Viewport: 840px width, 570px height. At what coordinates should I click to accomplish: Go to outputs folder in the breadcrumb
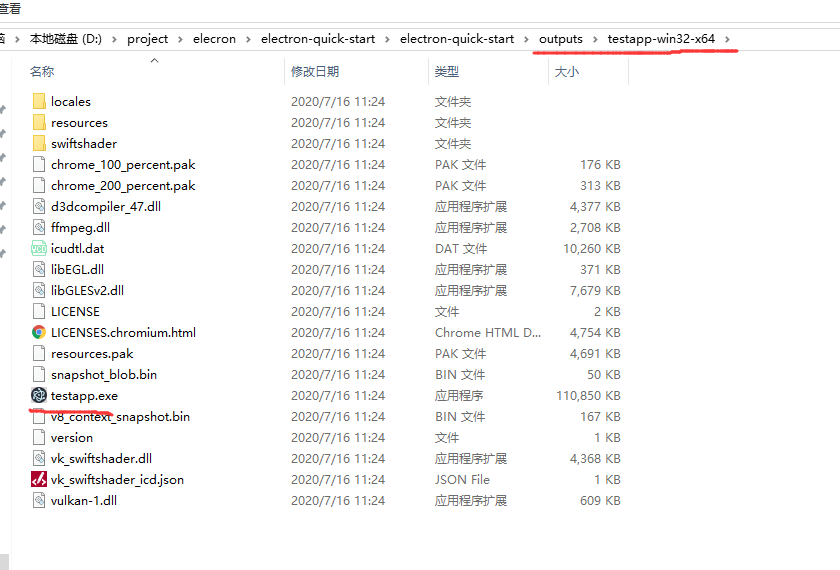(x=560, y=39)
